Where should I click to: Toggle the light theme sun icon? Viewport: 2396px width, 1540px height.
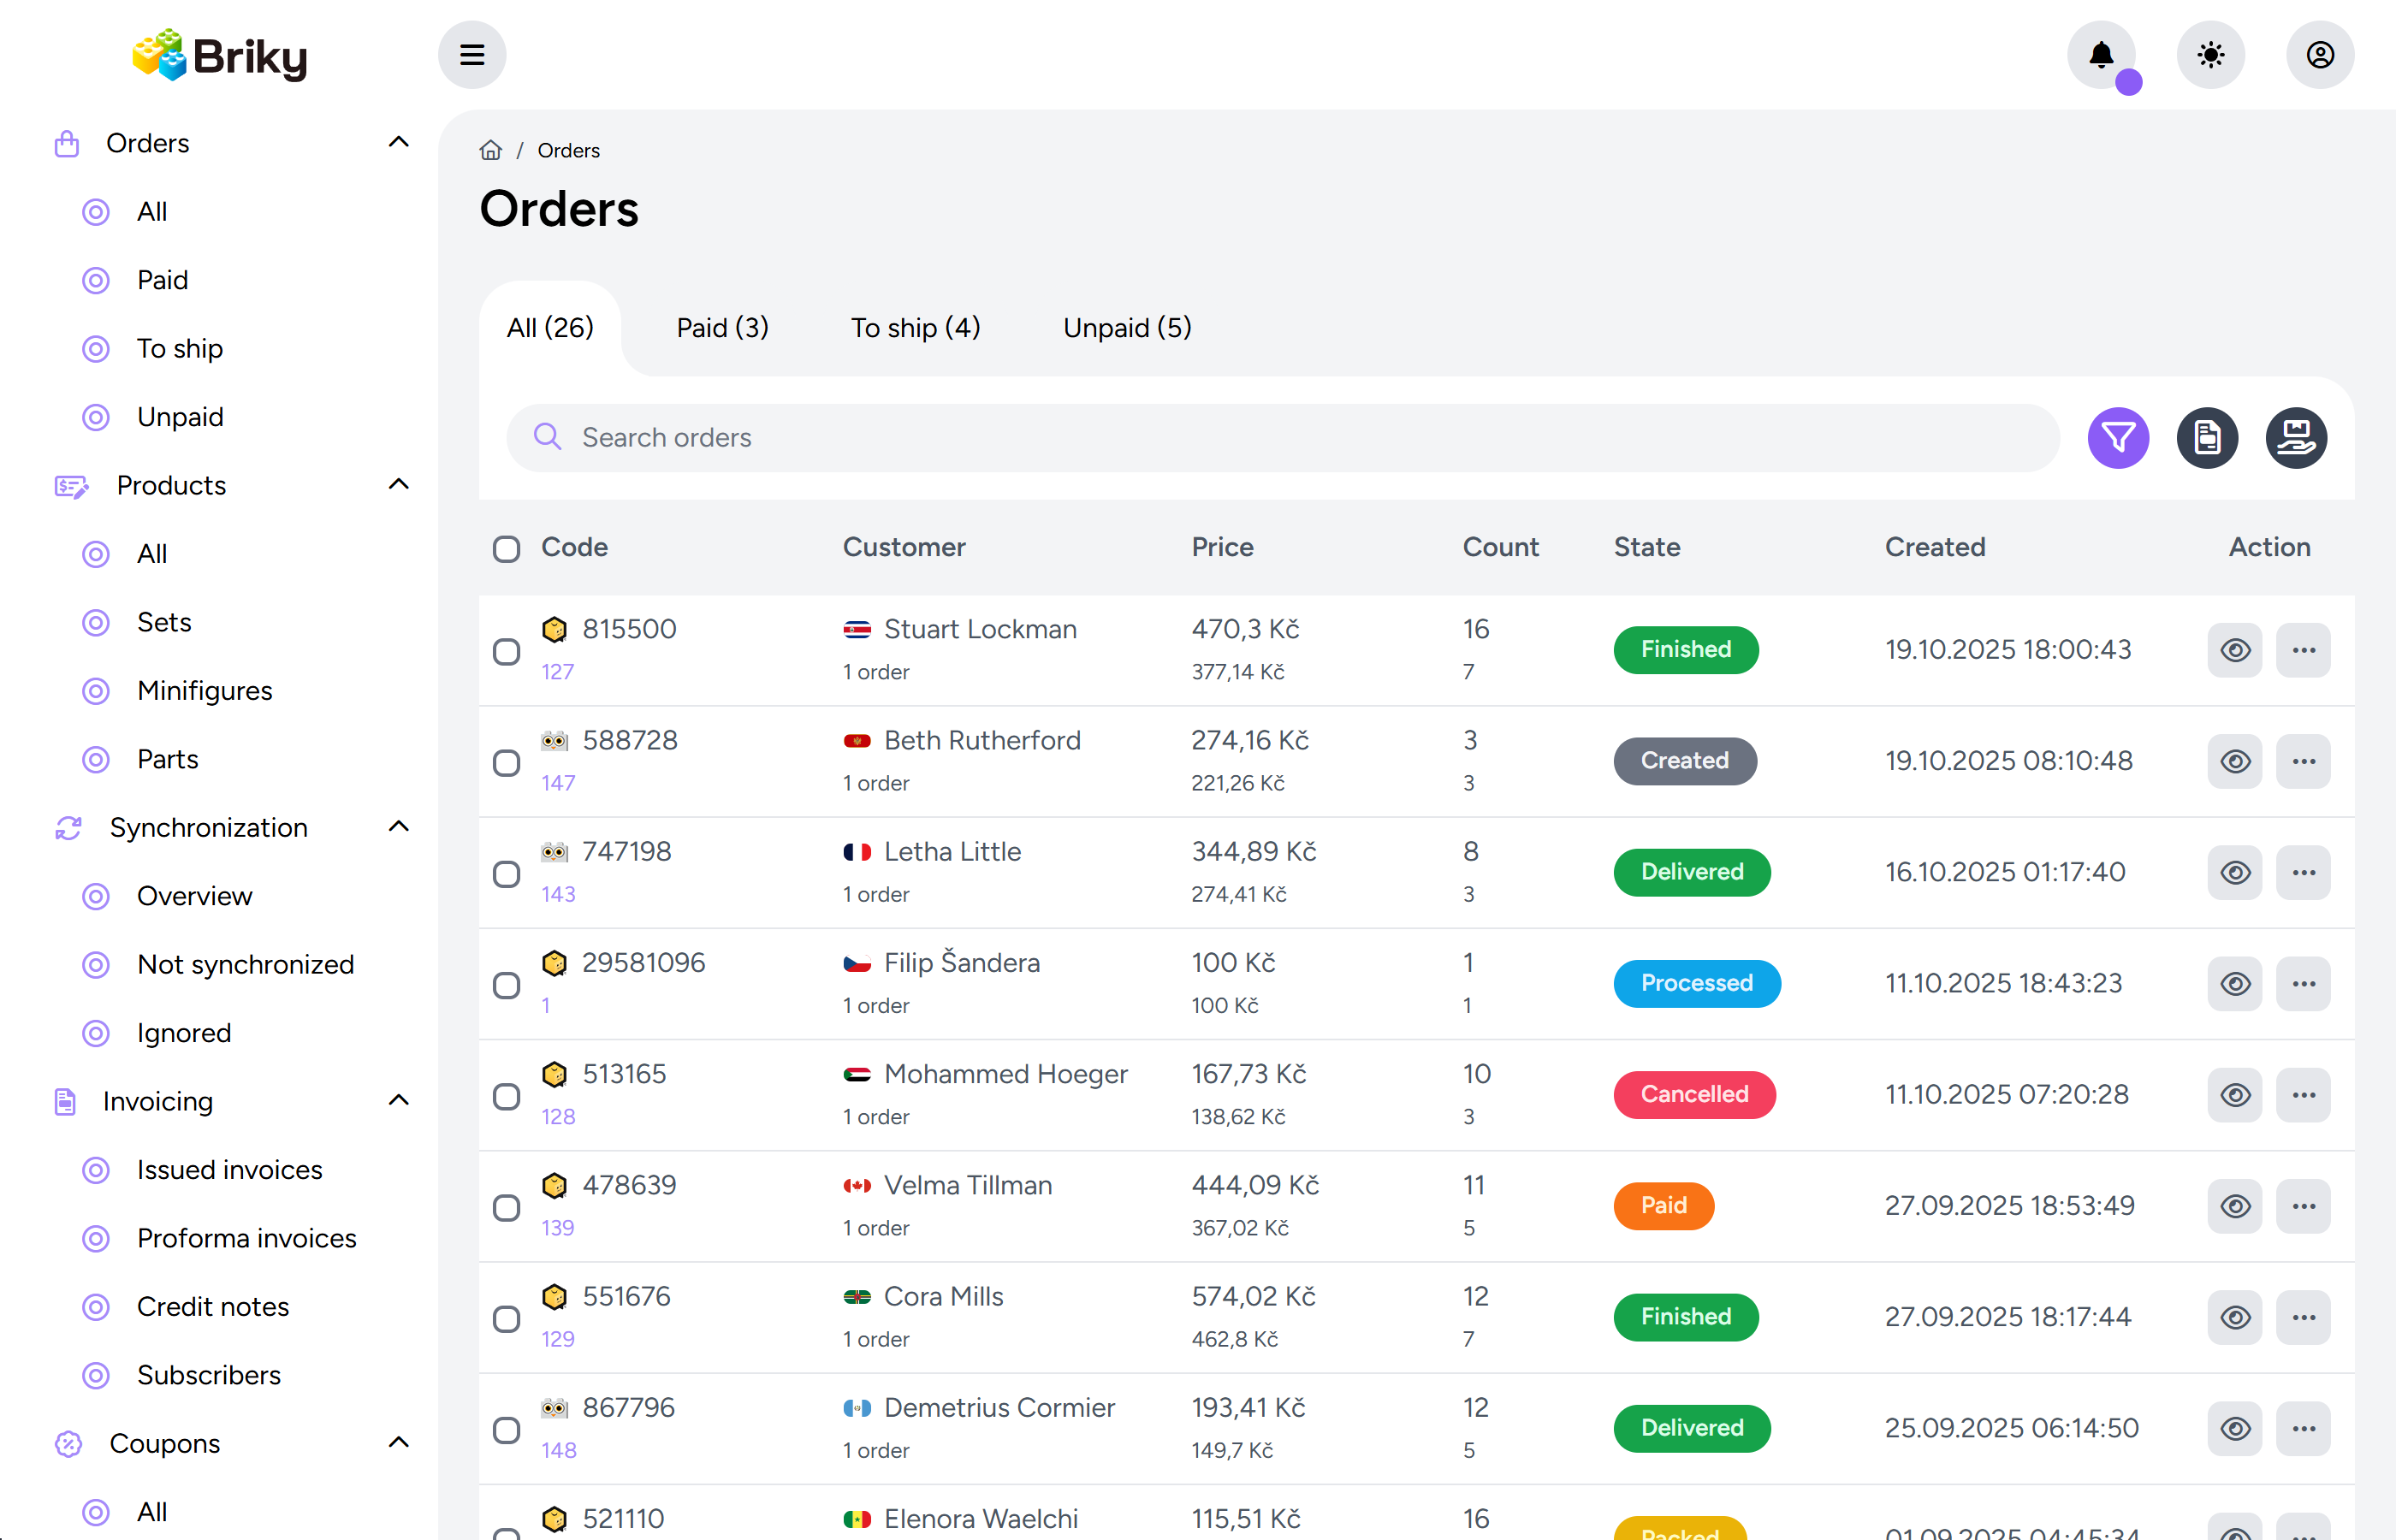pyautogui.click(x=2210, y=55)
